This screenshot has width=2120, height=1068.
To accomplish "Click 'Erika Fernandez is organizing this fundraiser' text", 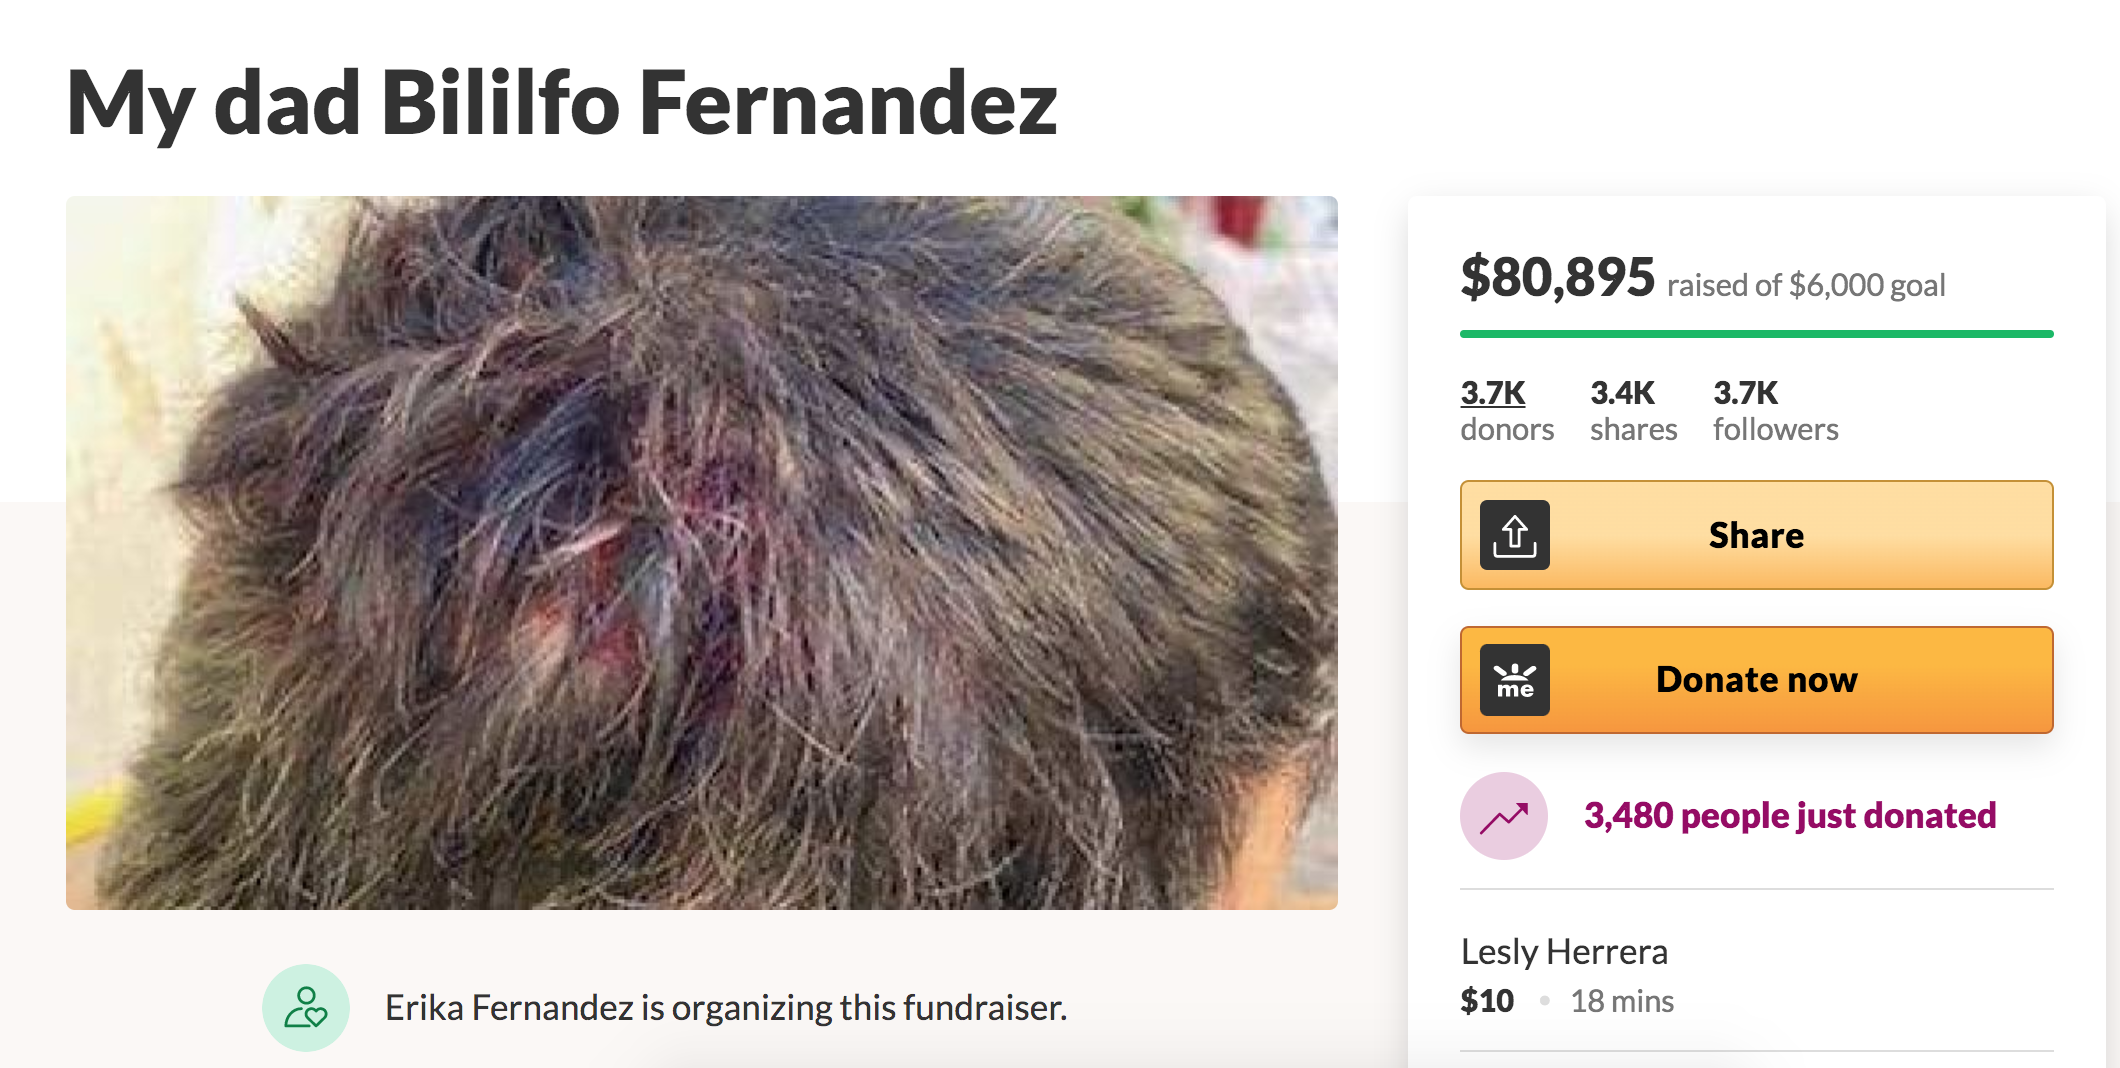I will [x=726, y=1008].
